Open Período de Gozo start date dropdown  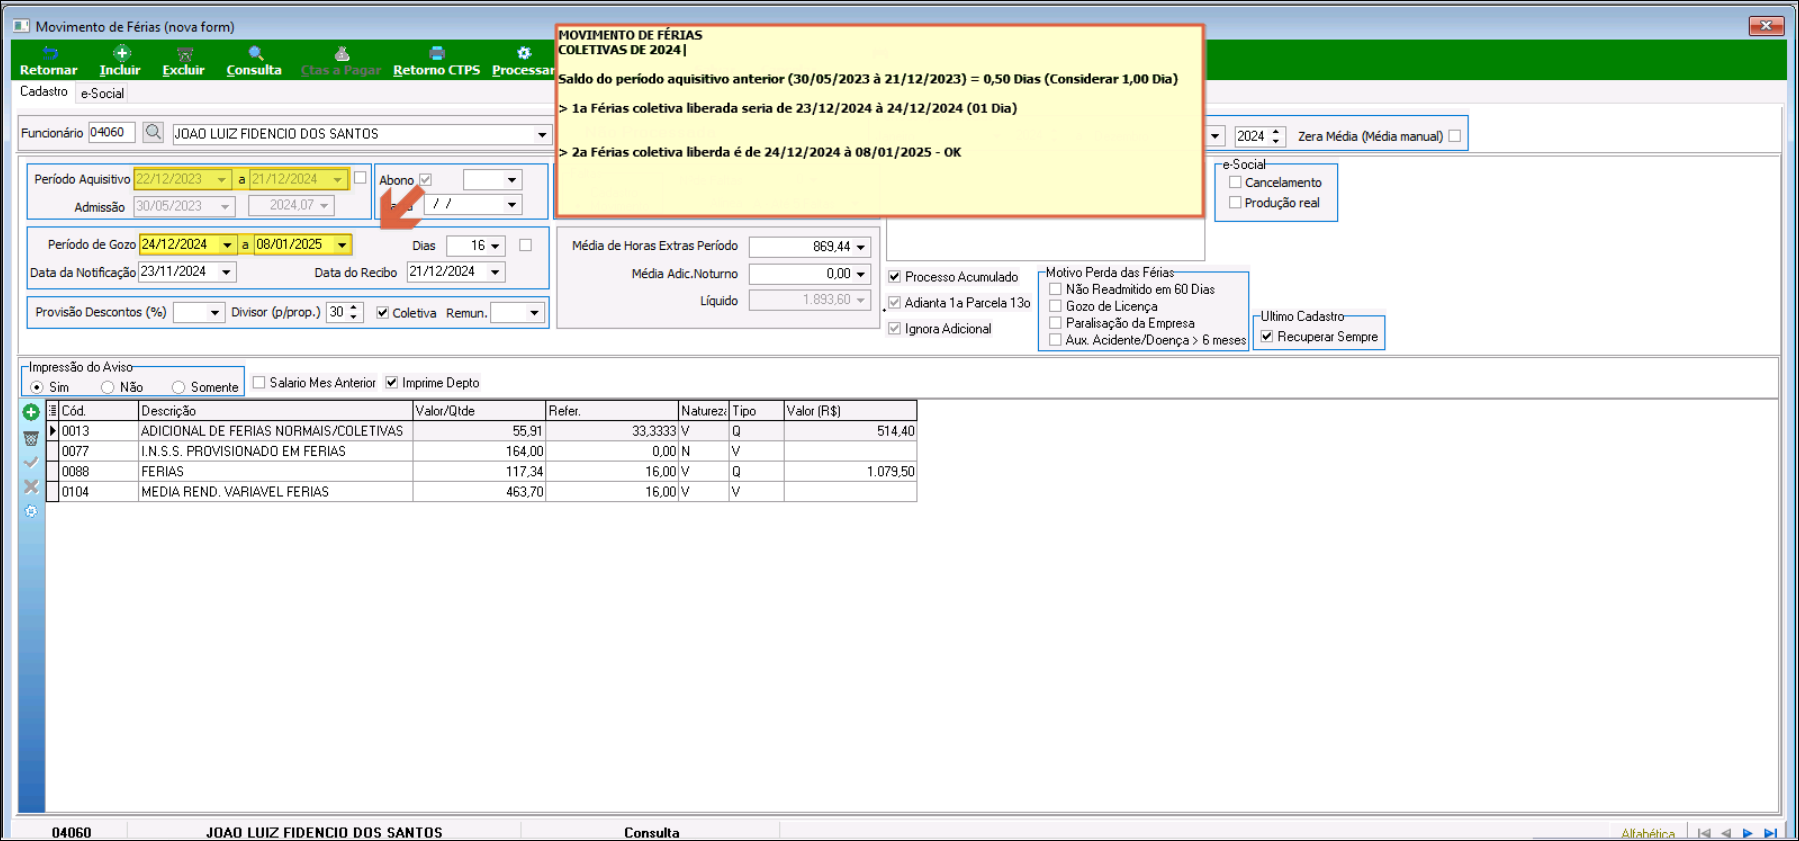(228, 245)
